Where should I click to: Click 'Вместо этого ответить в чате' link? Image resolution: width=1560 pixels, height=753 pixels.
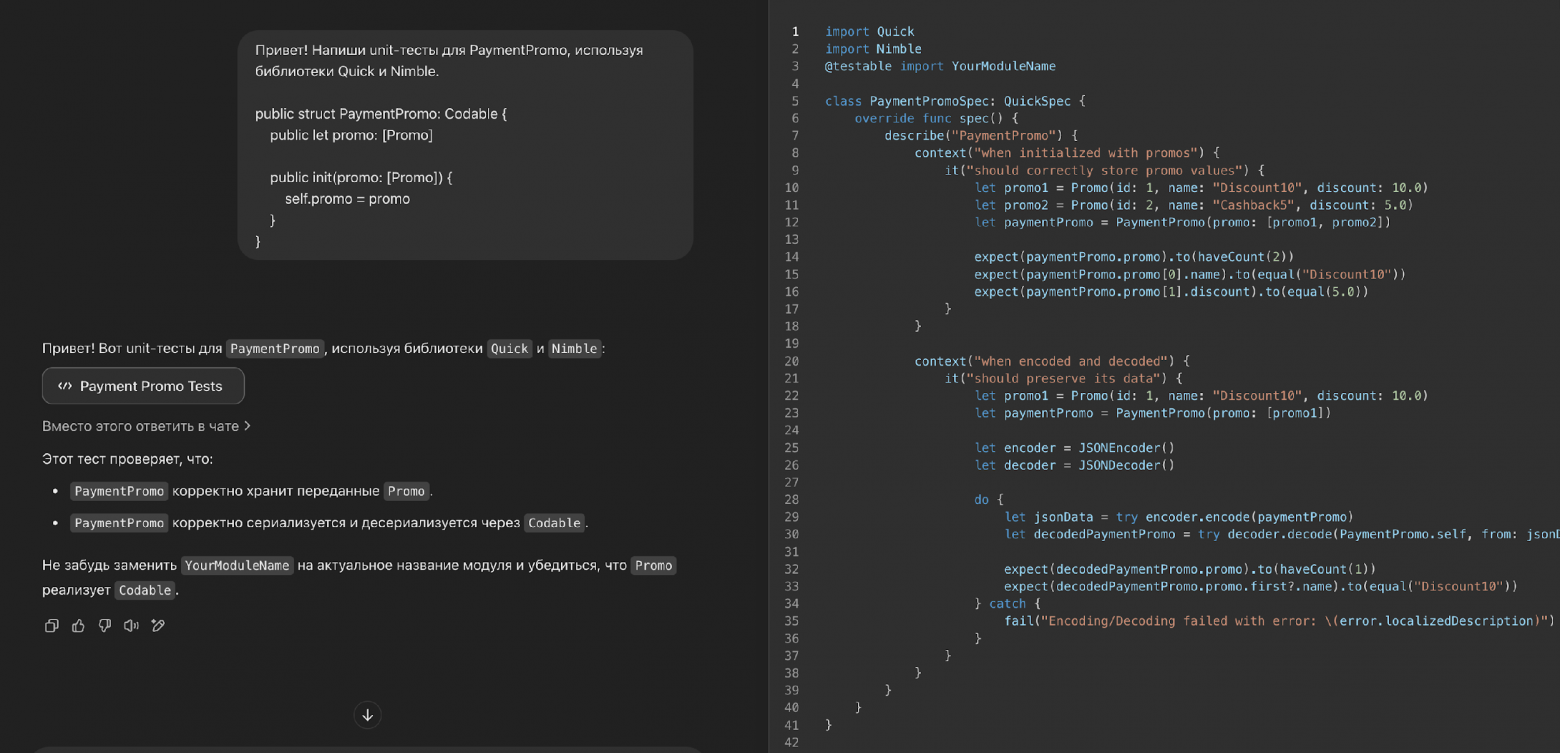140,426
